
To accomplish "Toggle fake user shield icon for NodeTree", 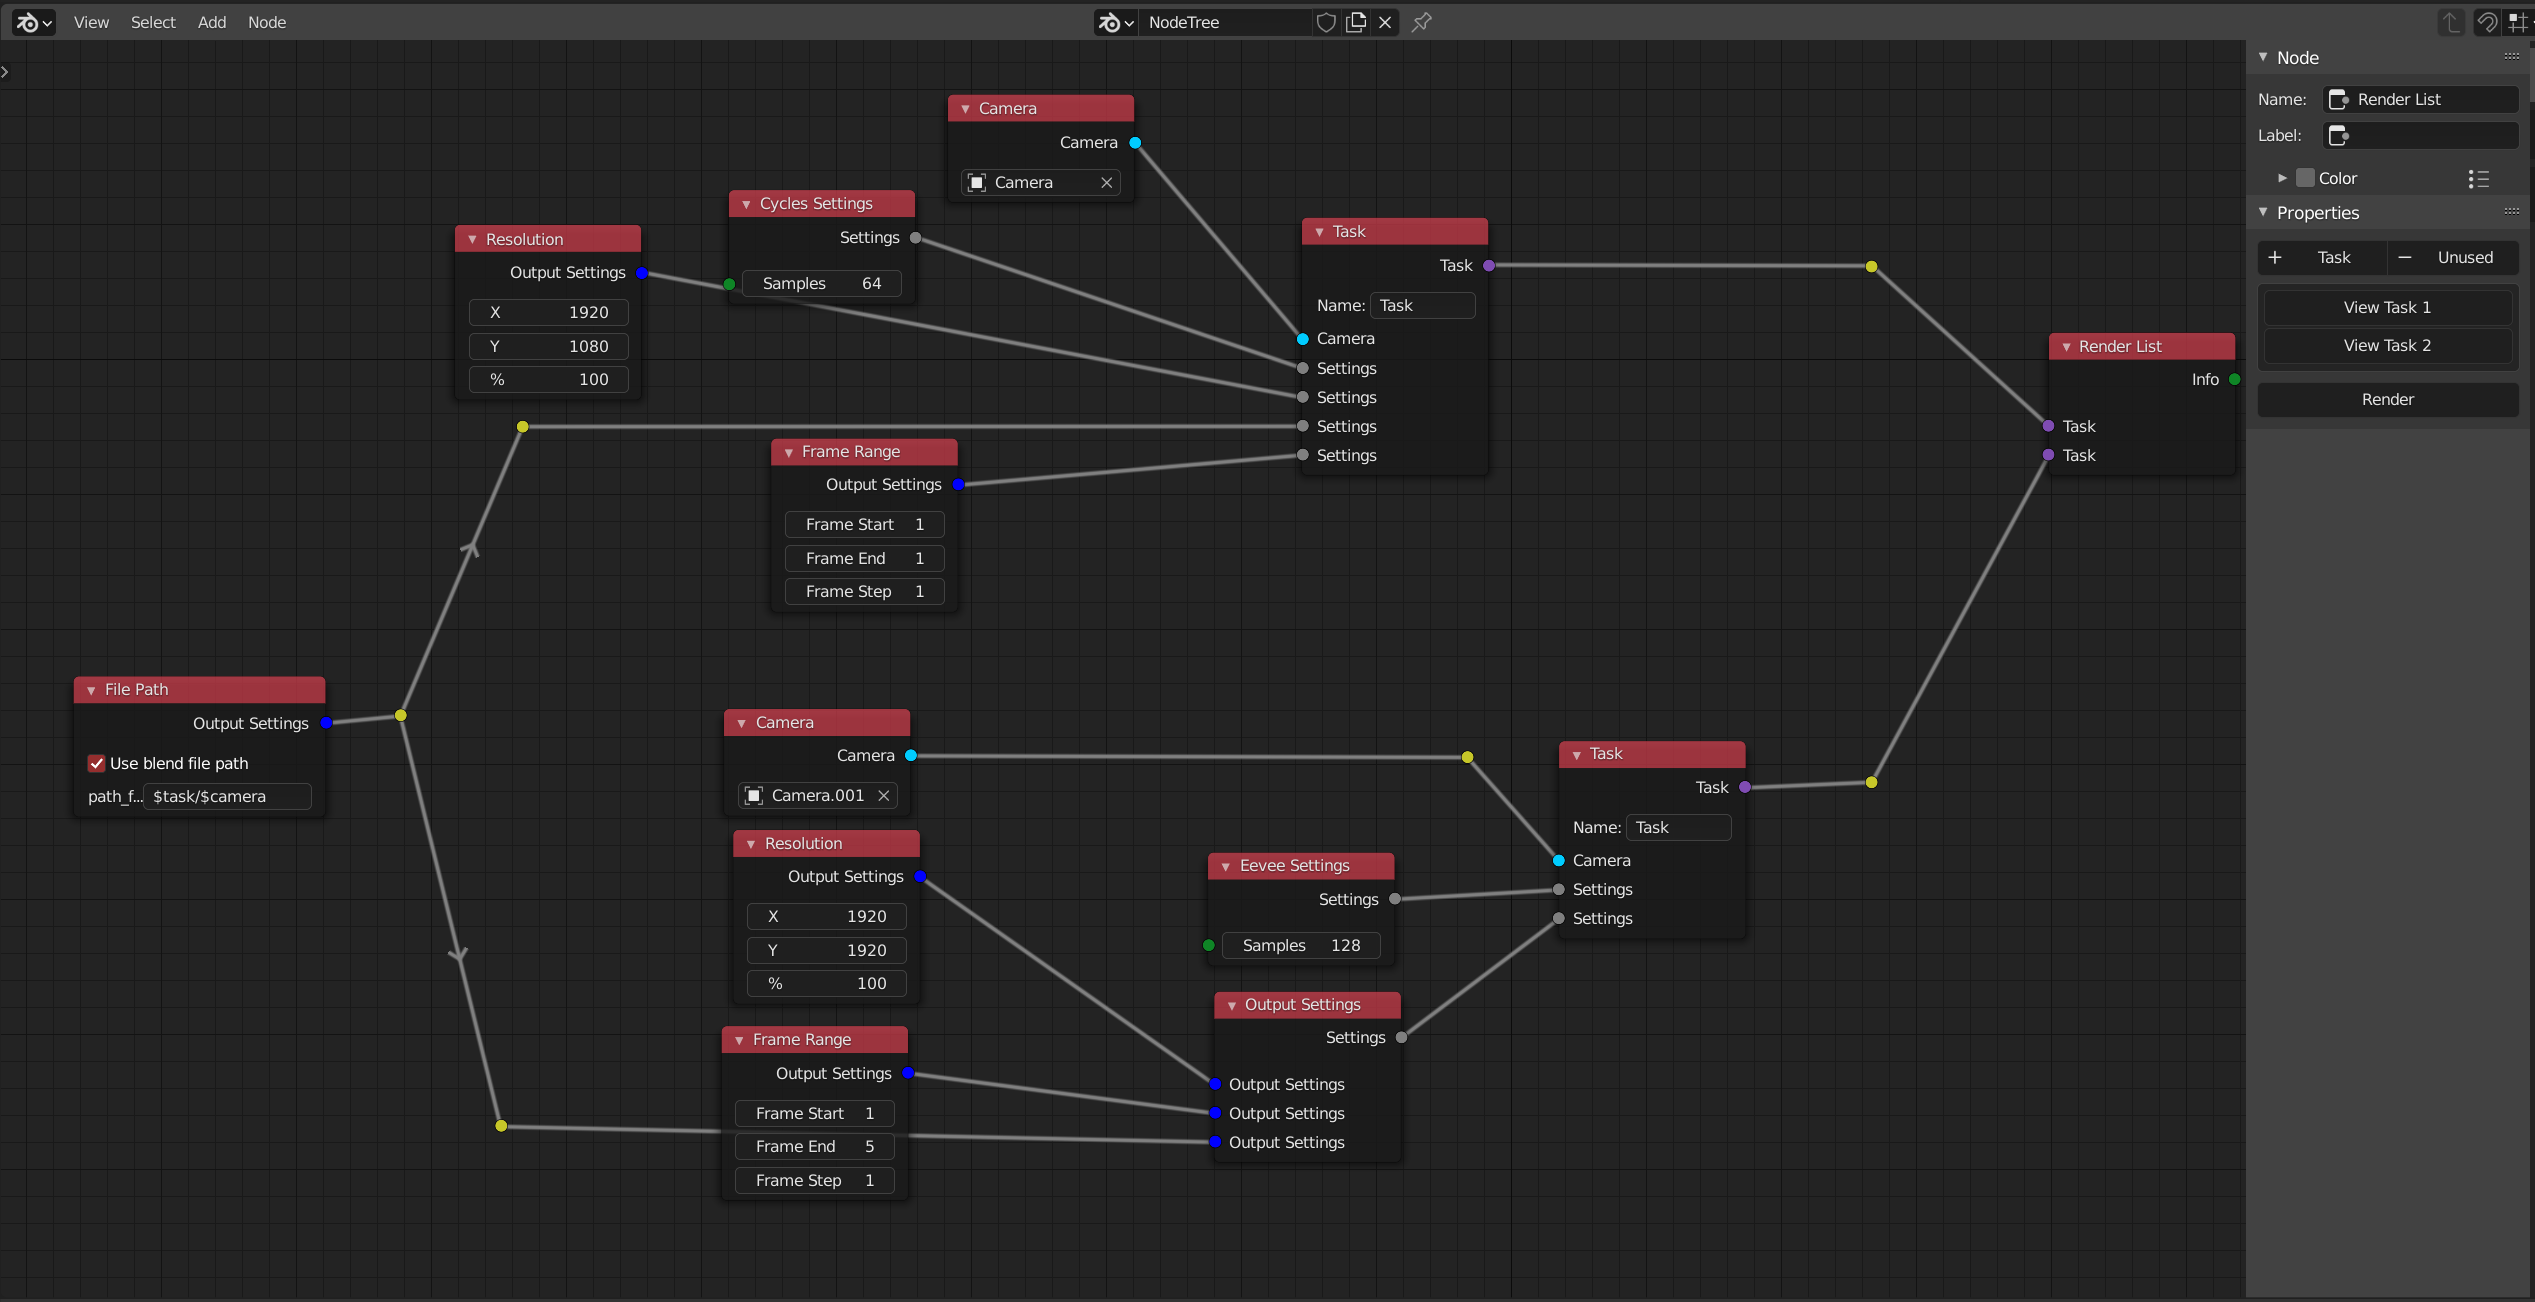I will pos(1326,22).
